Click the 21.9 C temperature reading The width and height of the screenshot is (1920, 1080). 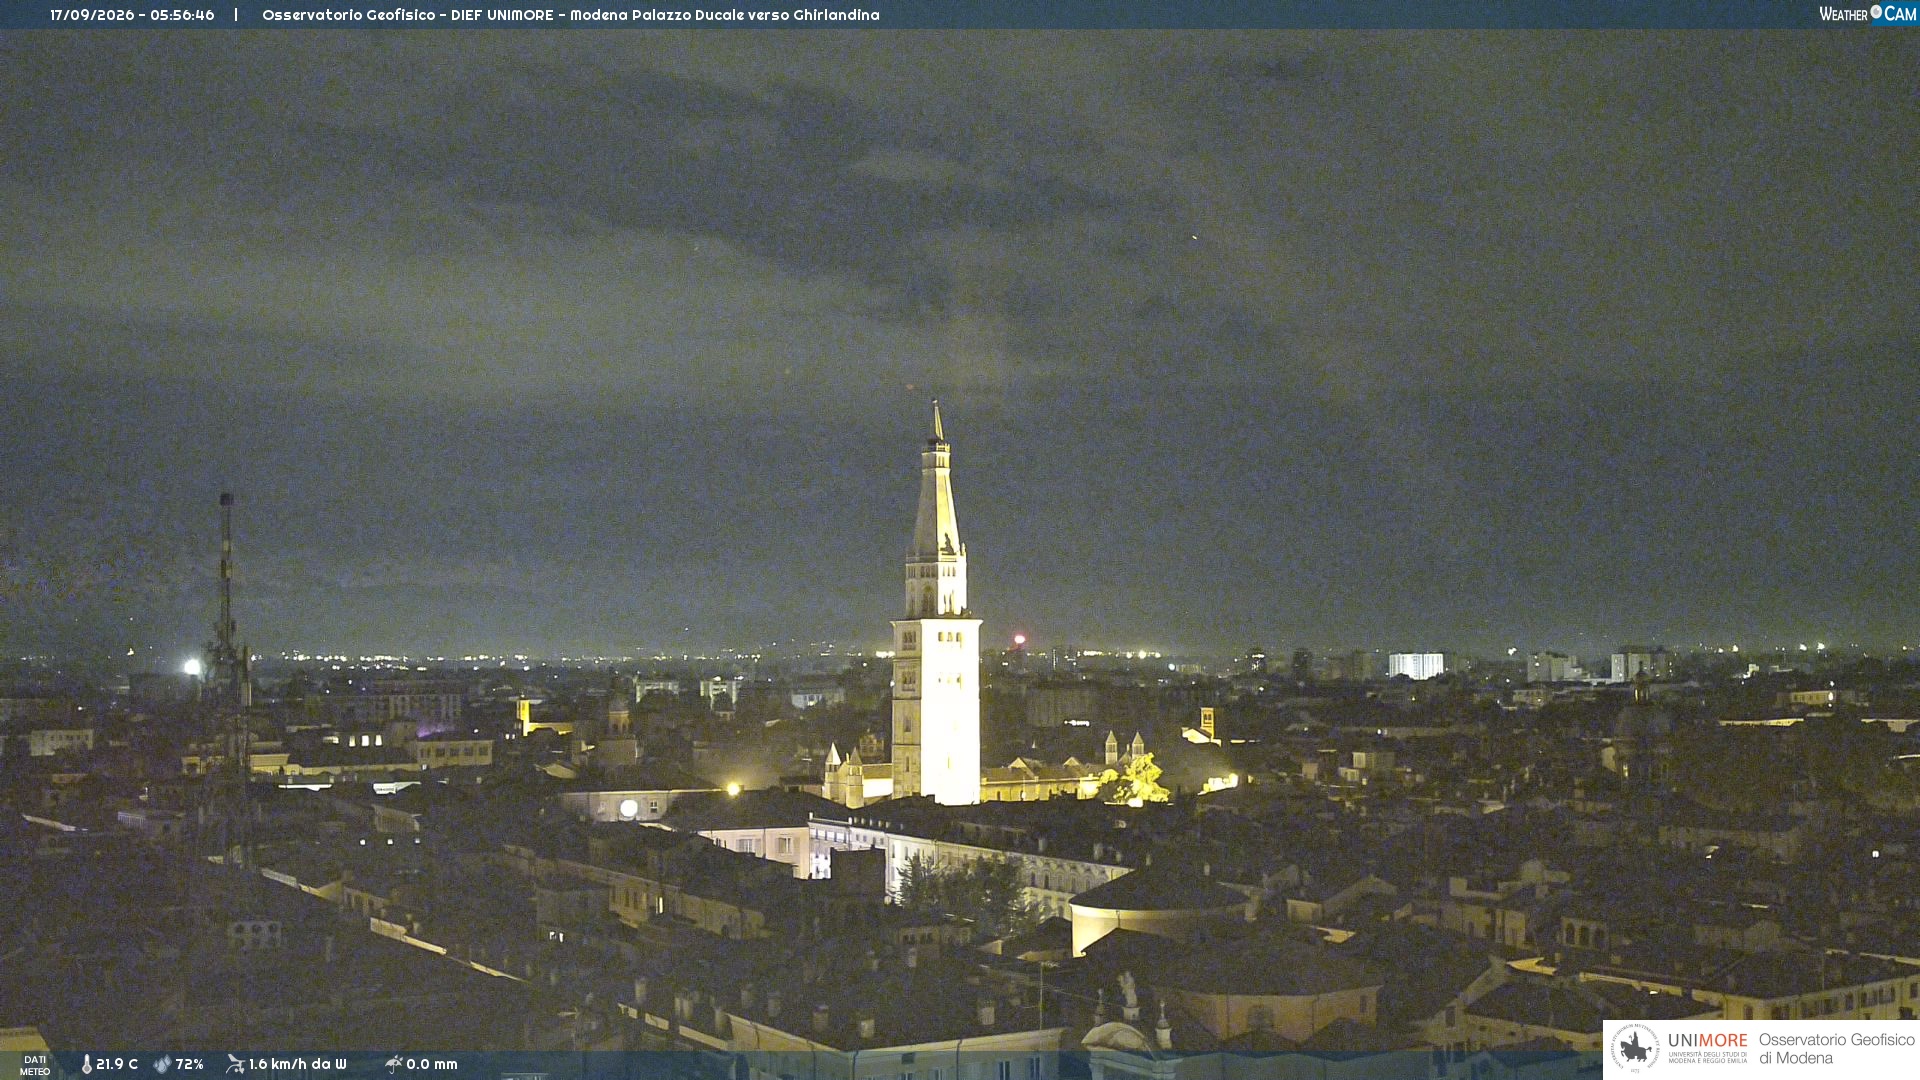[x=117, y=1064]
